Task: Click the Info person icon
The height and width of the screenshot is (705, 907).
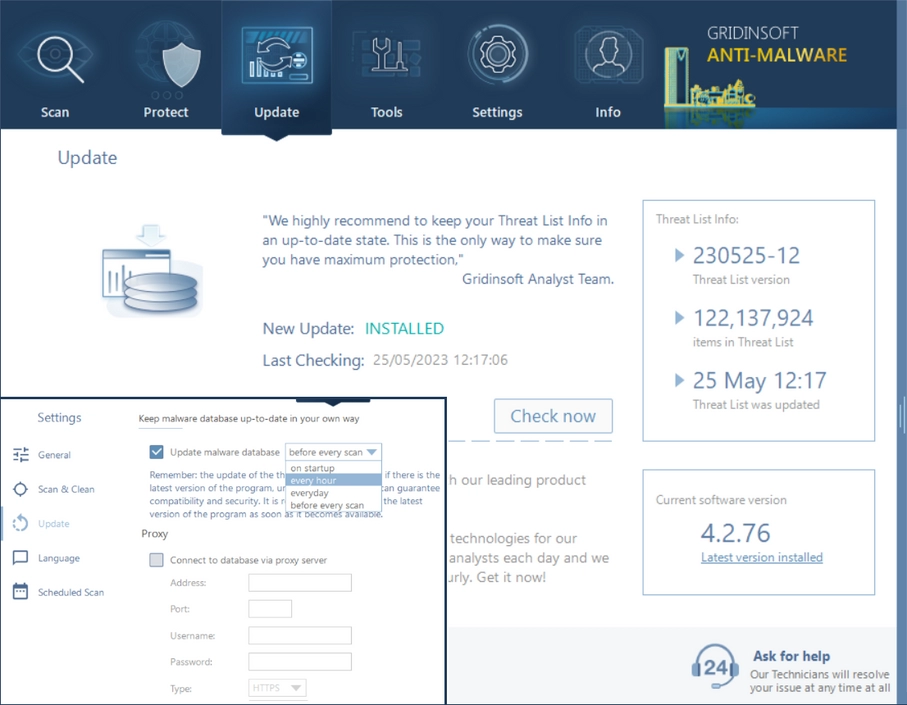Action: (x=608, y=58)
